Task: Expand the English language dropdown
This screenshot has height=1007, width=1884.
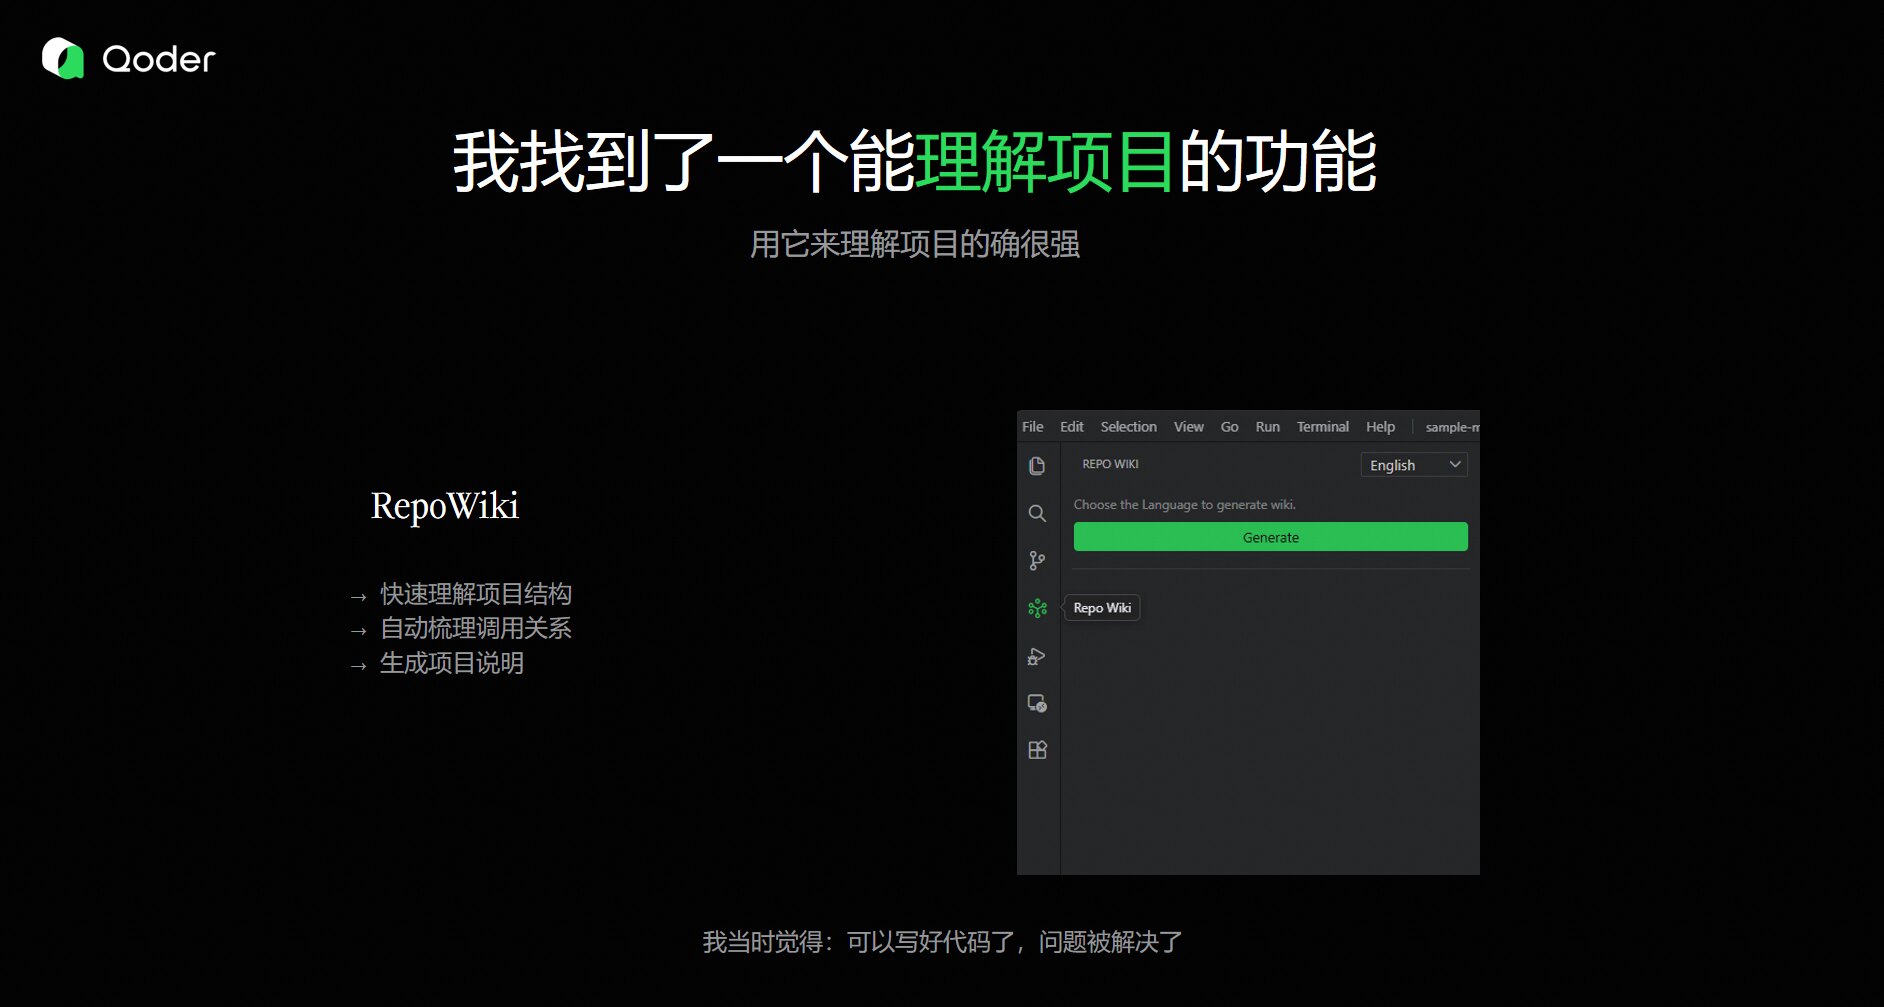Action: 1414,465
